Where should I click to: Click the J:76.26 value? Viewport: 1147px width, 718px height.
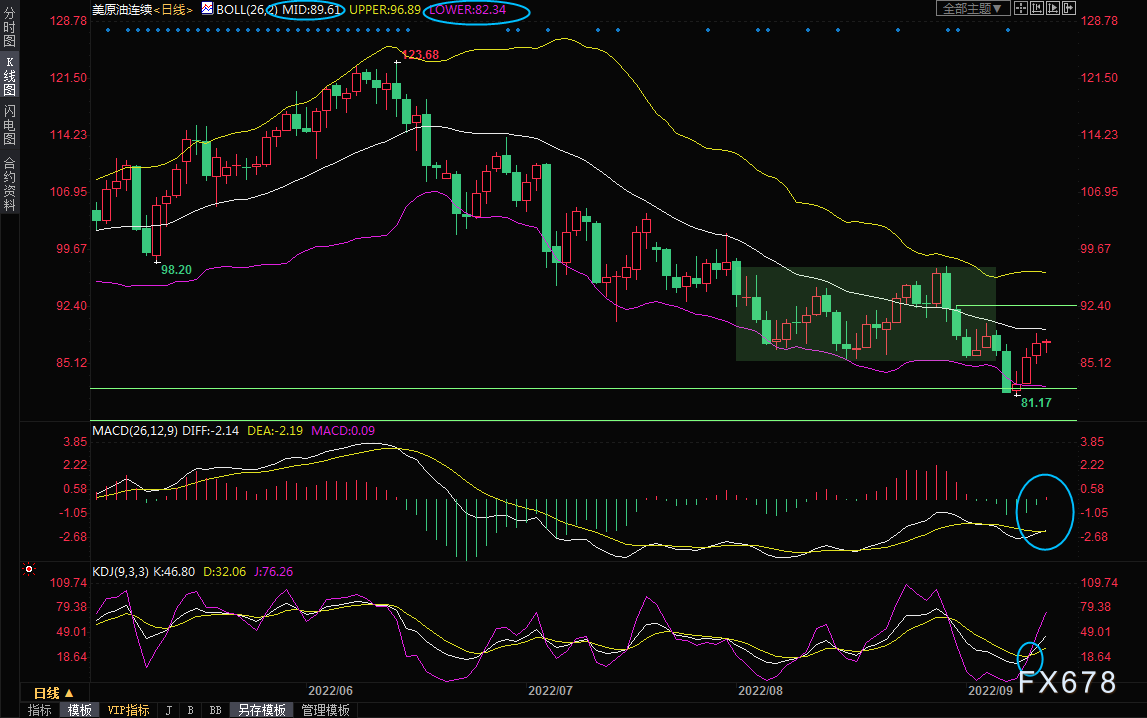tap(274, 572)
